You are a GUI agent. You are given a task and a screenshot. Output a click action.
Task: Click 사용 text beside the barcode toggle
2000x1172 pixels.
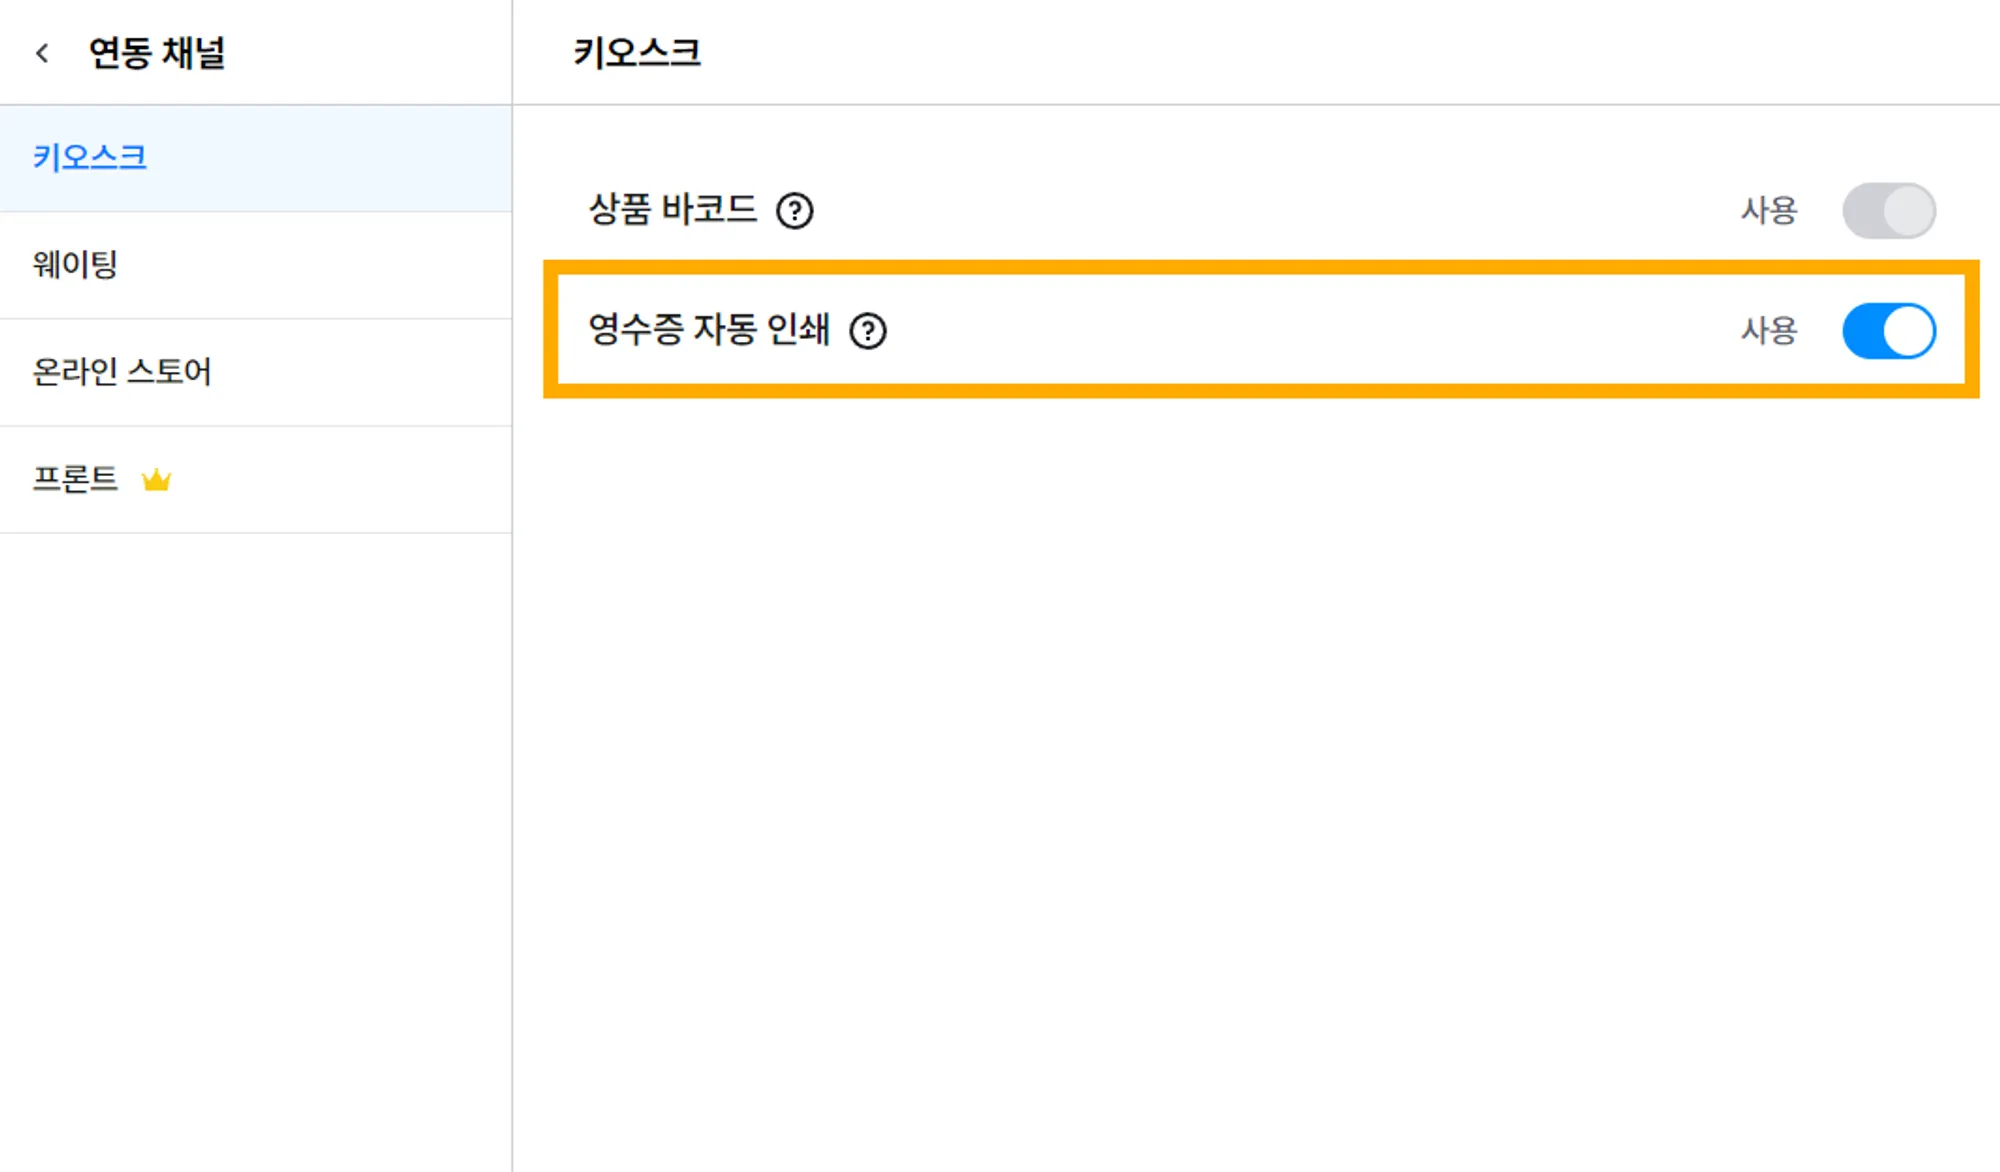pos(1768,210)
